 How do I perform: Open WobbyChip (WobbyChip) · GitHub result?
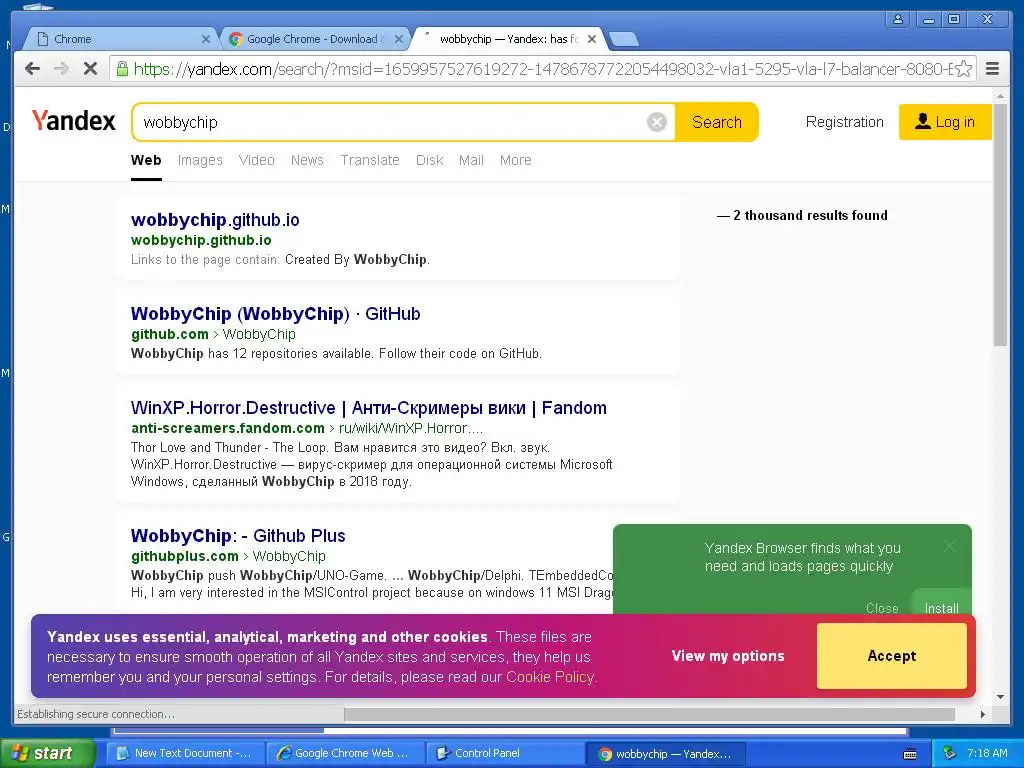275,314
